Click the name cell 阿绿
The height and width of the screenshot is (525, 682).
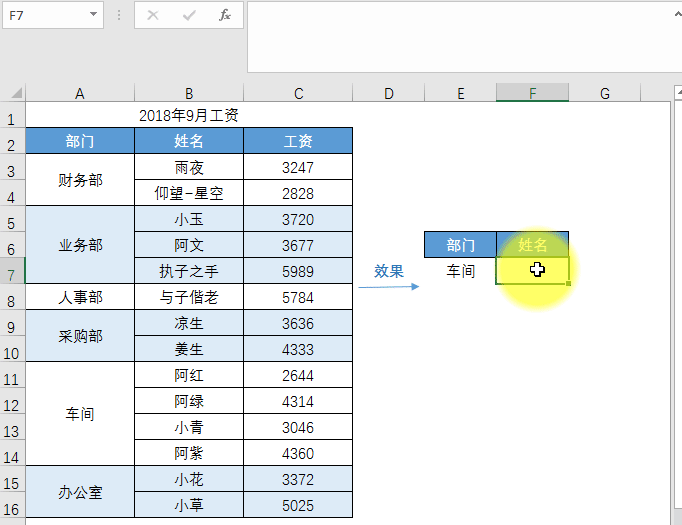[189, 401]
